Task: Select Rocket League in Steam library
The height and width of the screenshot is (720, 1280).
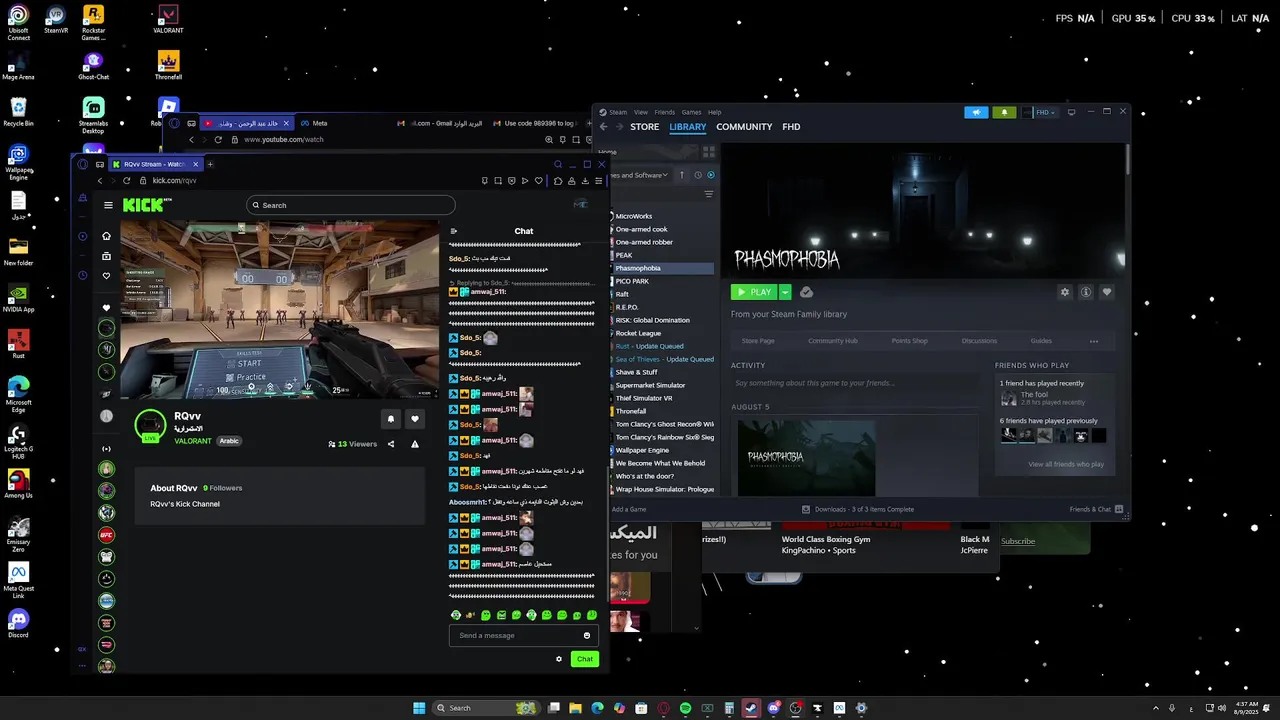Action: [x=638, y=333]
